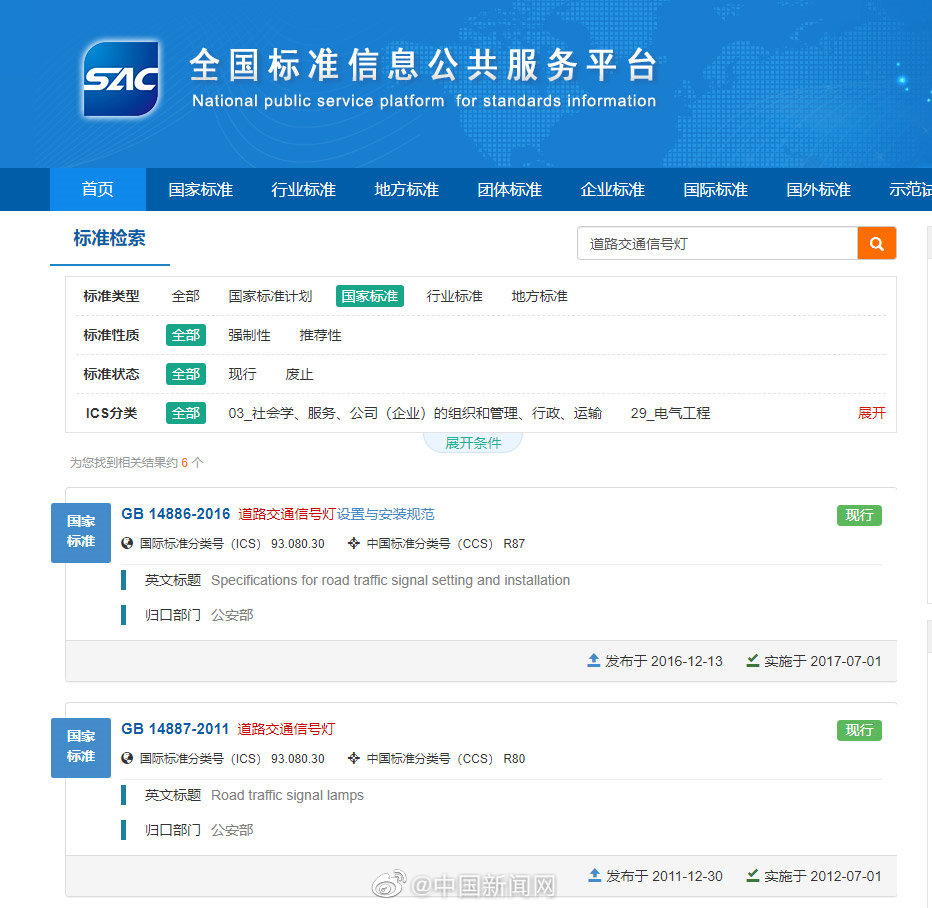The height and width of the screenshot is (908, 932).
Task: Open standard GB 14887-2011 link
Action: coord(175,729)
